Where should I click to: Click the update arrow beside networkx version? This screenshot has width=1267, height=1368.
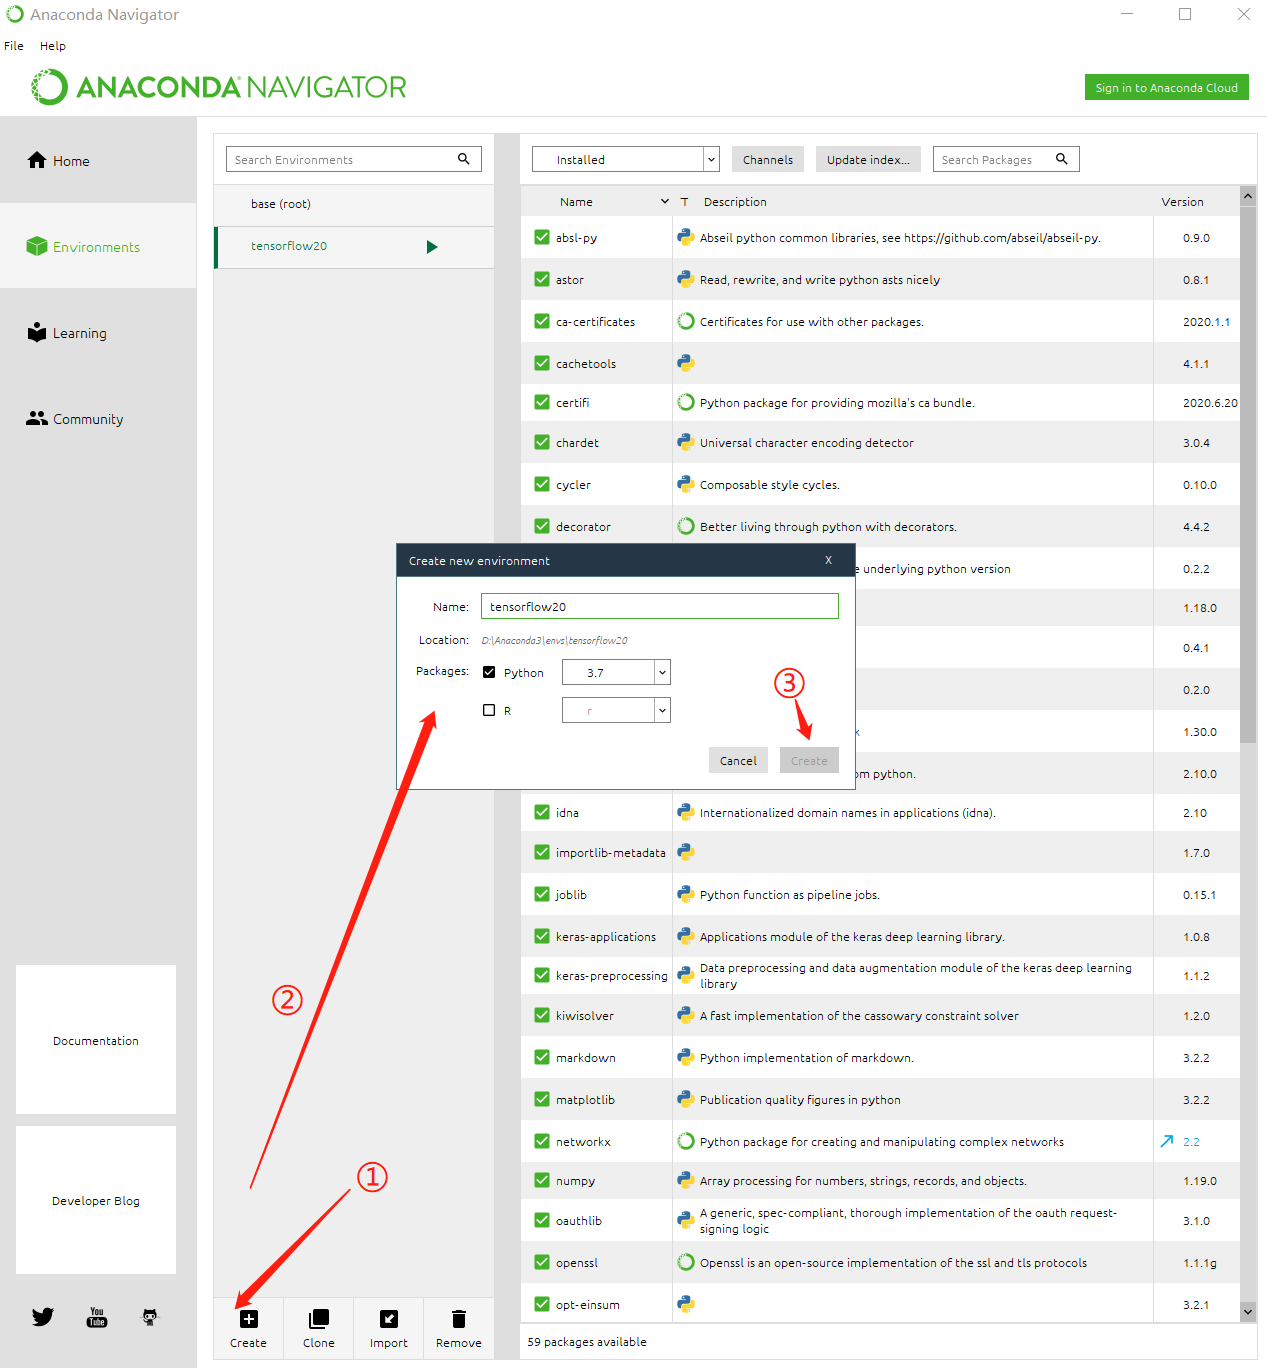point(1167,1141)
